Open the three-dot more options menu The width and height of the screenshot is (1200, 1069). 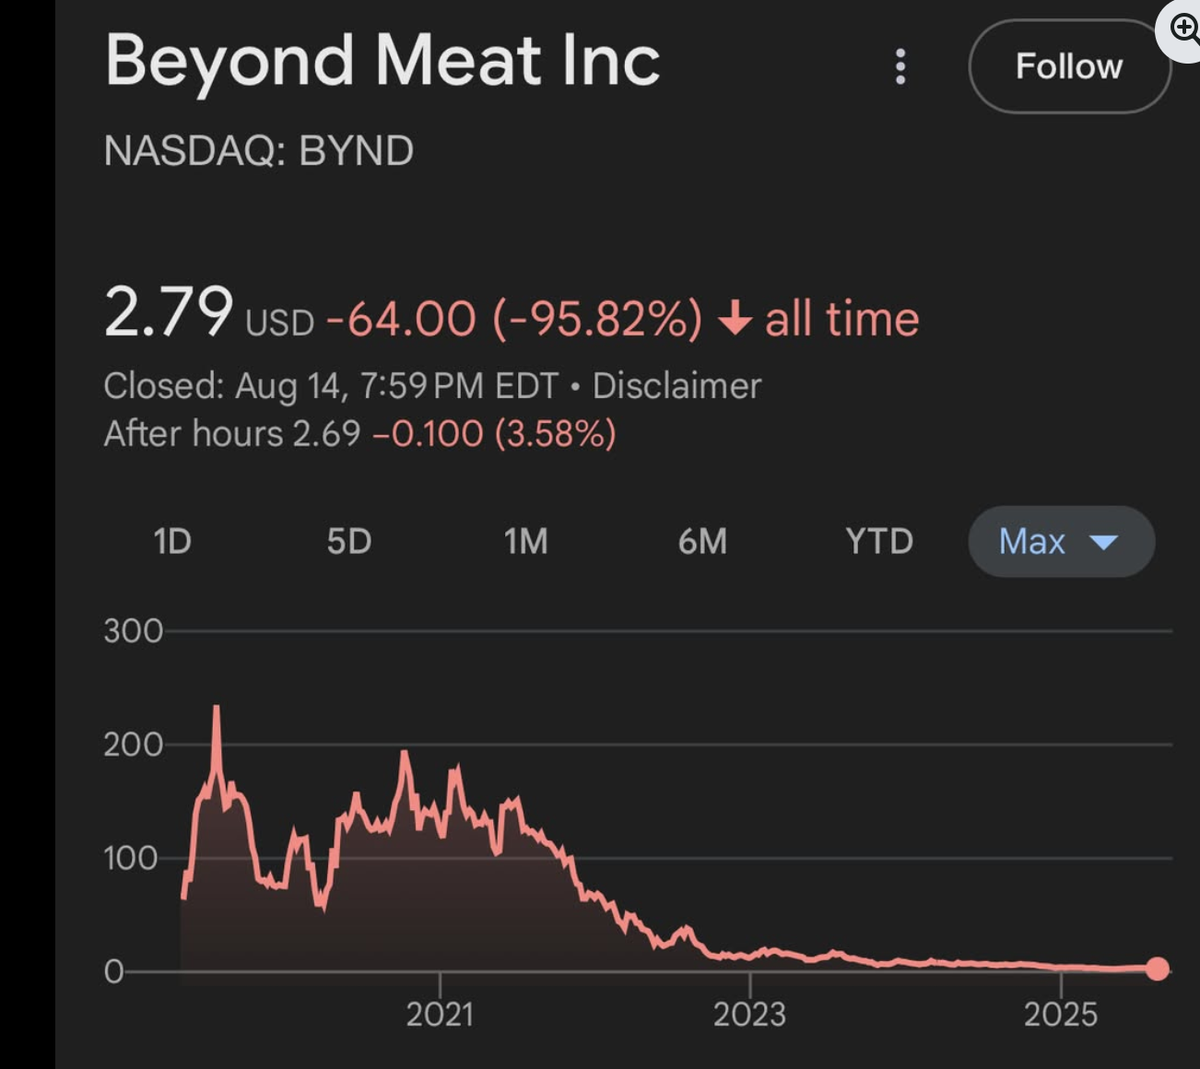pos(900,66)
